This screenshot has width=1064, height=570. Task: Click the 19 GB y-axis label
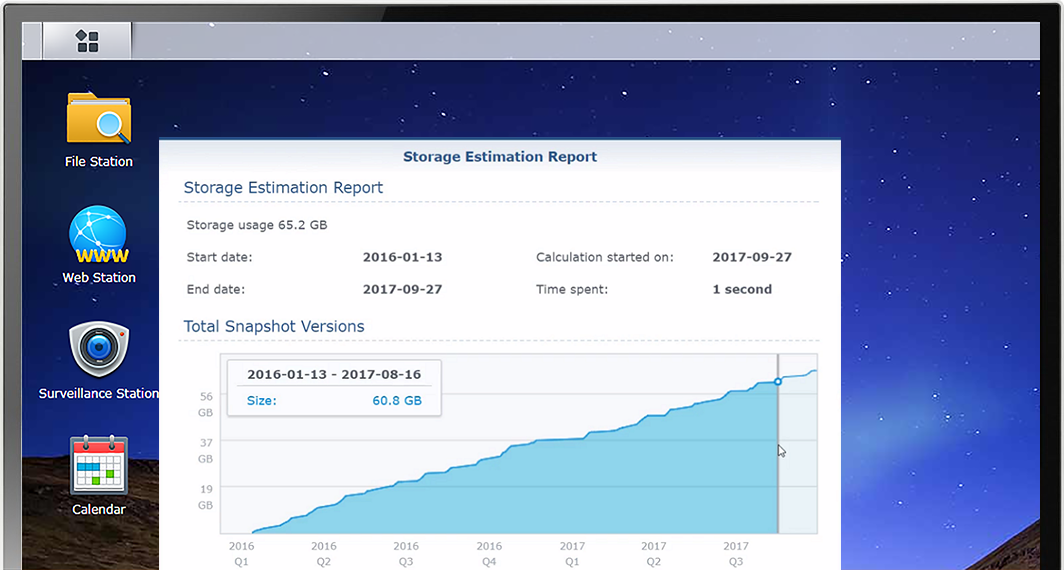coord(205,496)
